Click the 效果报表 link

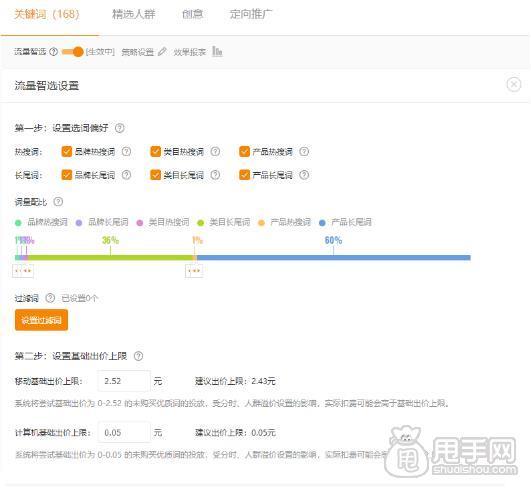190,52
